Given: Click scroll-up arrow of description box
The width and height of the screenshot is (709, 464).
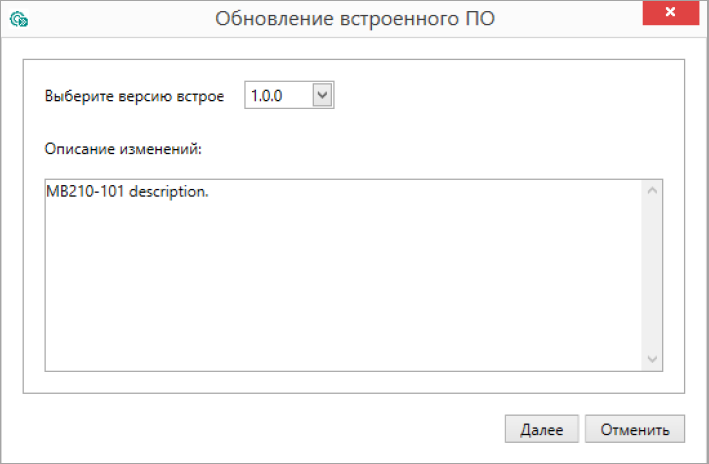Looking at the screenshot, I should pos(652,190).
